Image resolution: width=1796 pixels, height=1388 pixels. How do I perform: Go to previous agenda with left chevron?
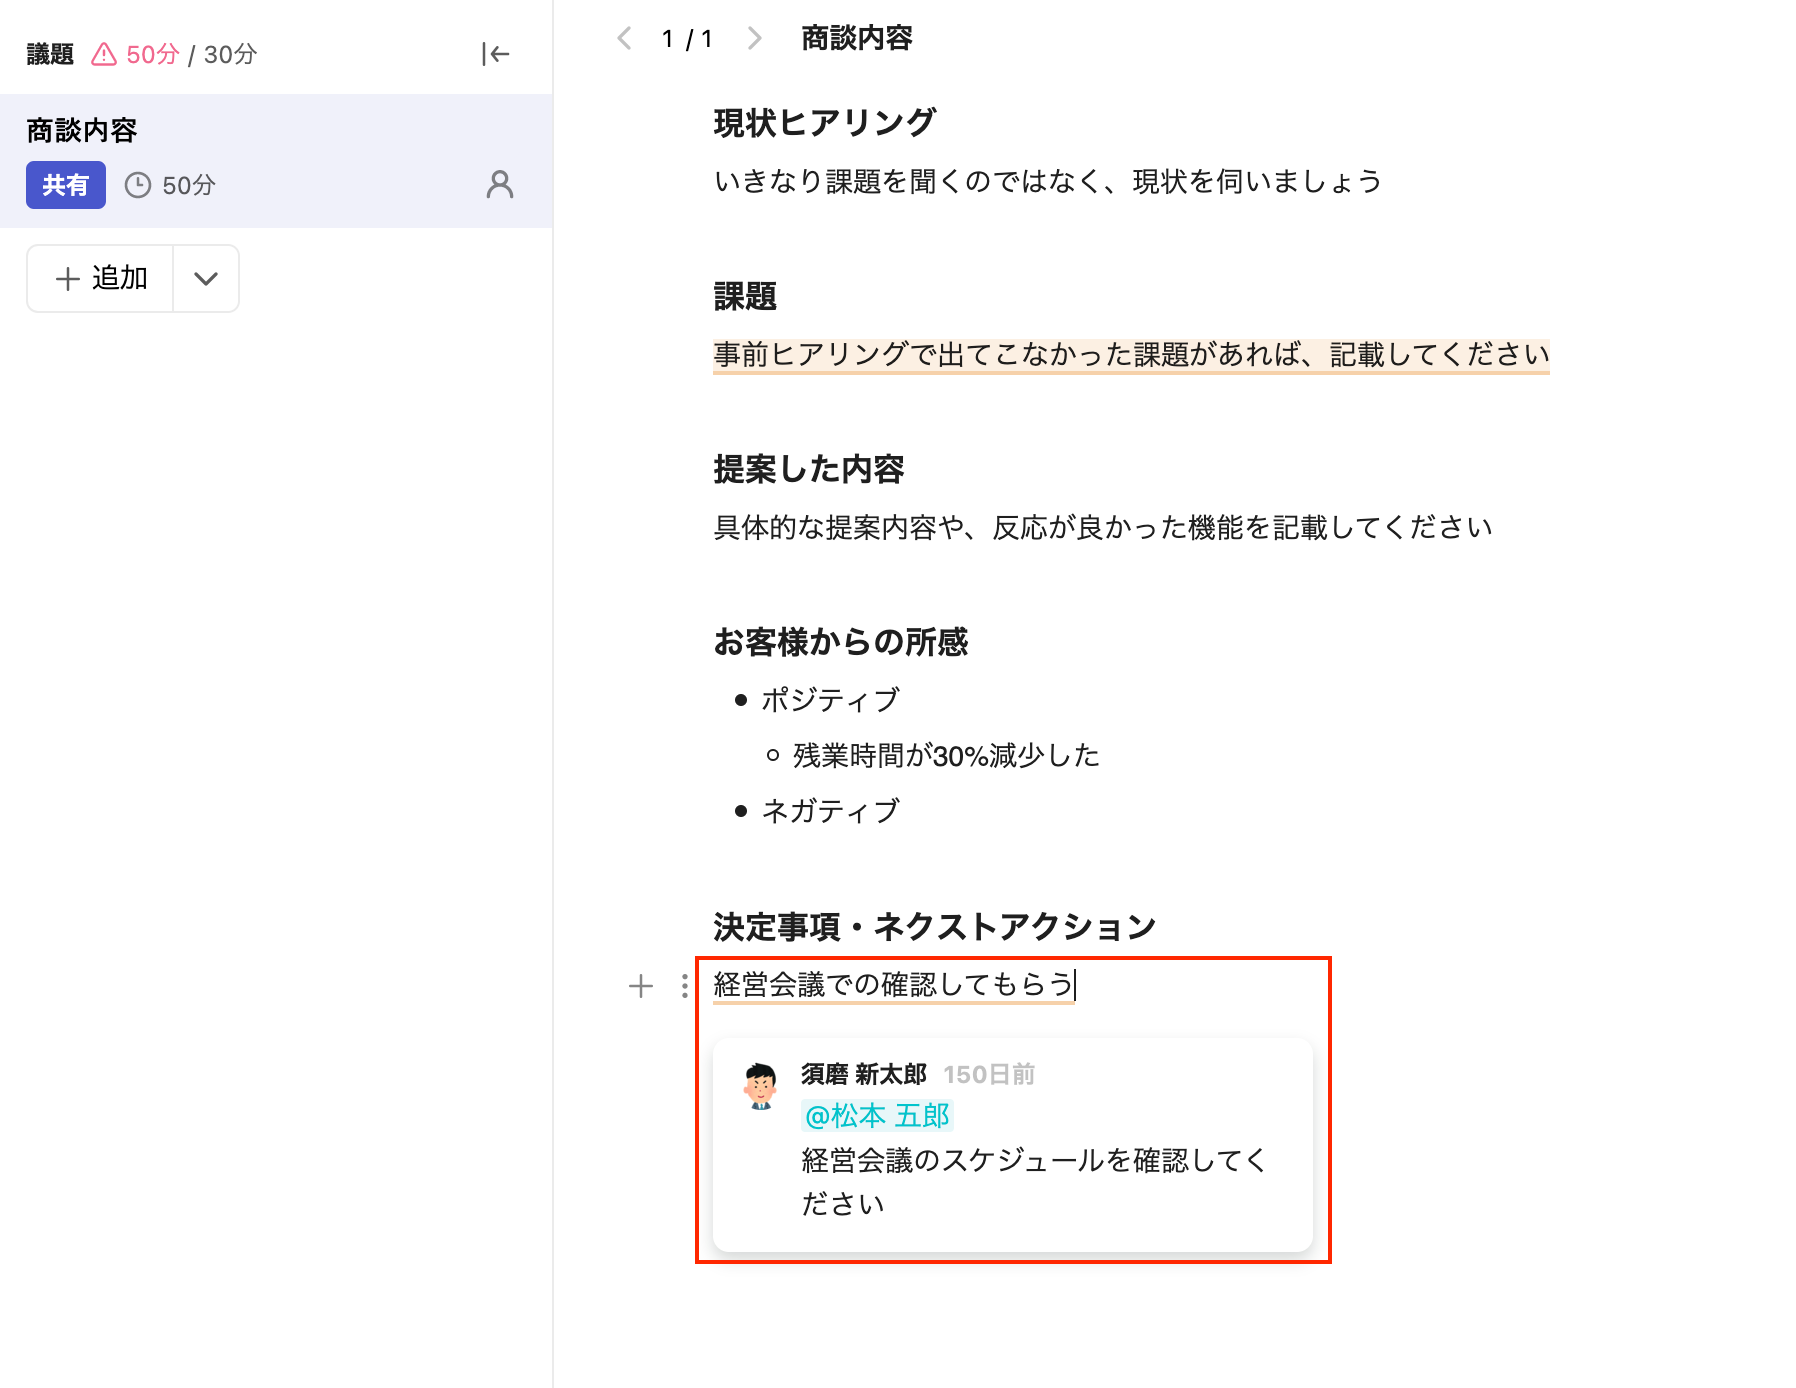coord(625,38)
